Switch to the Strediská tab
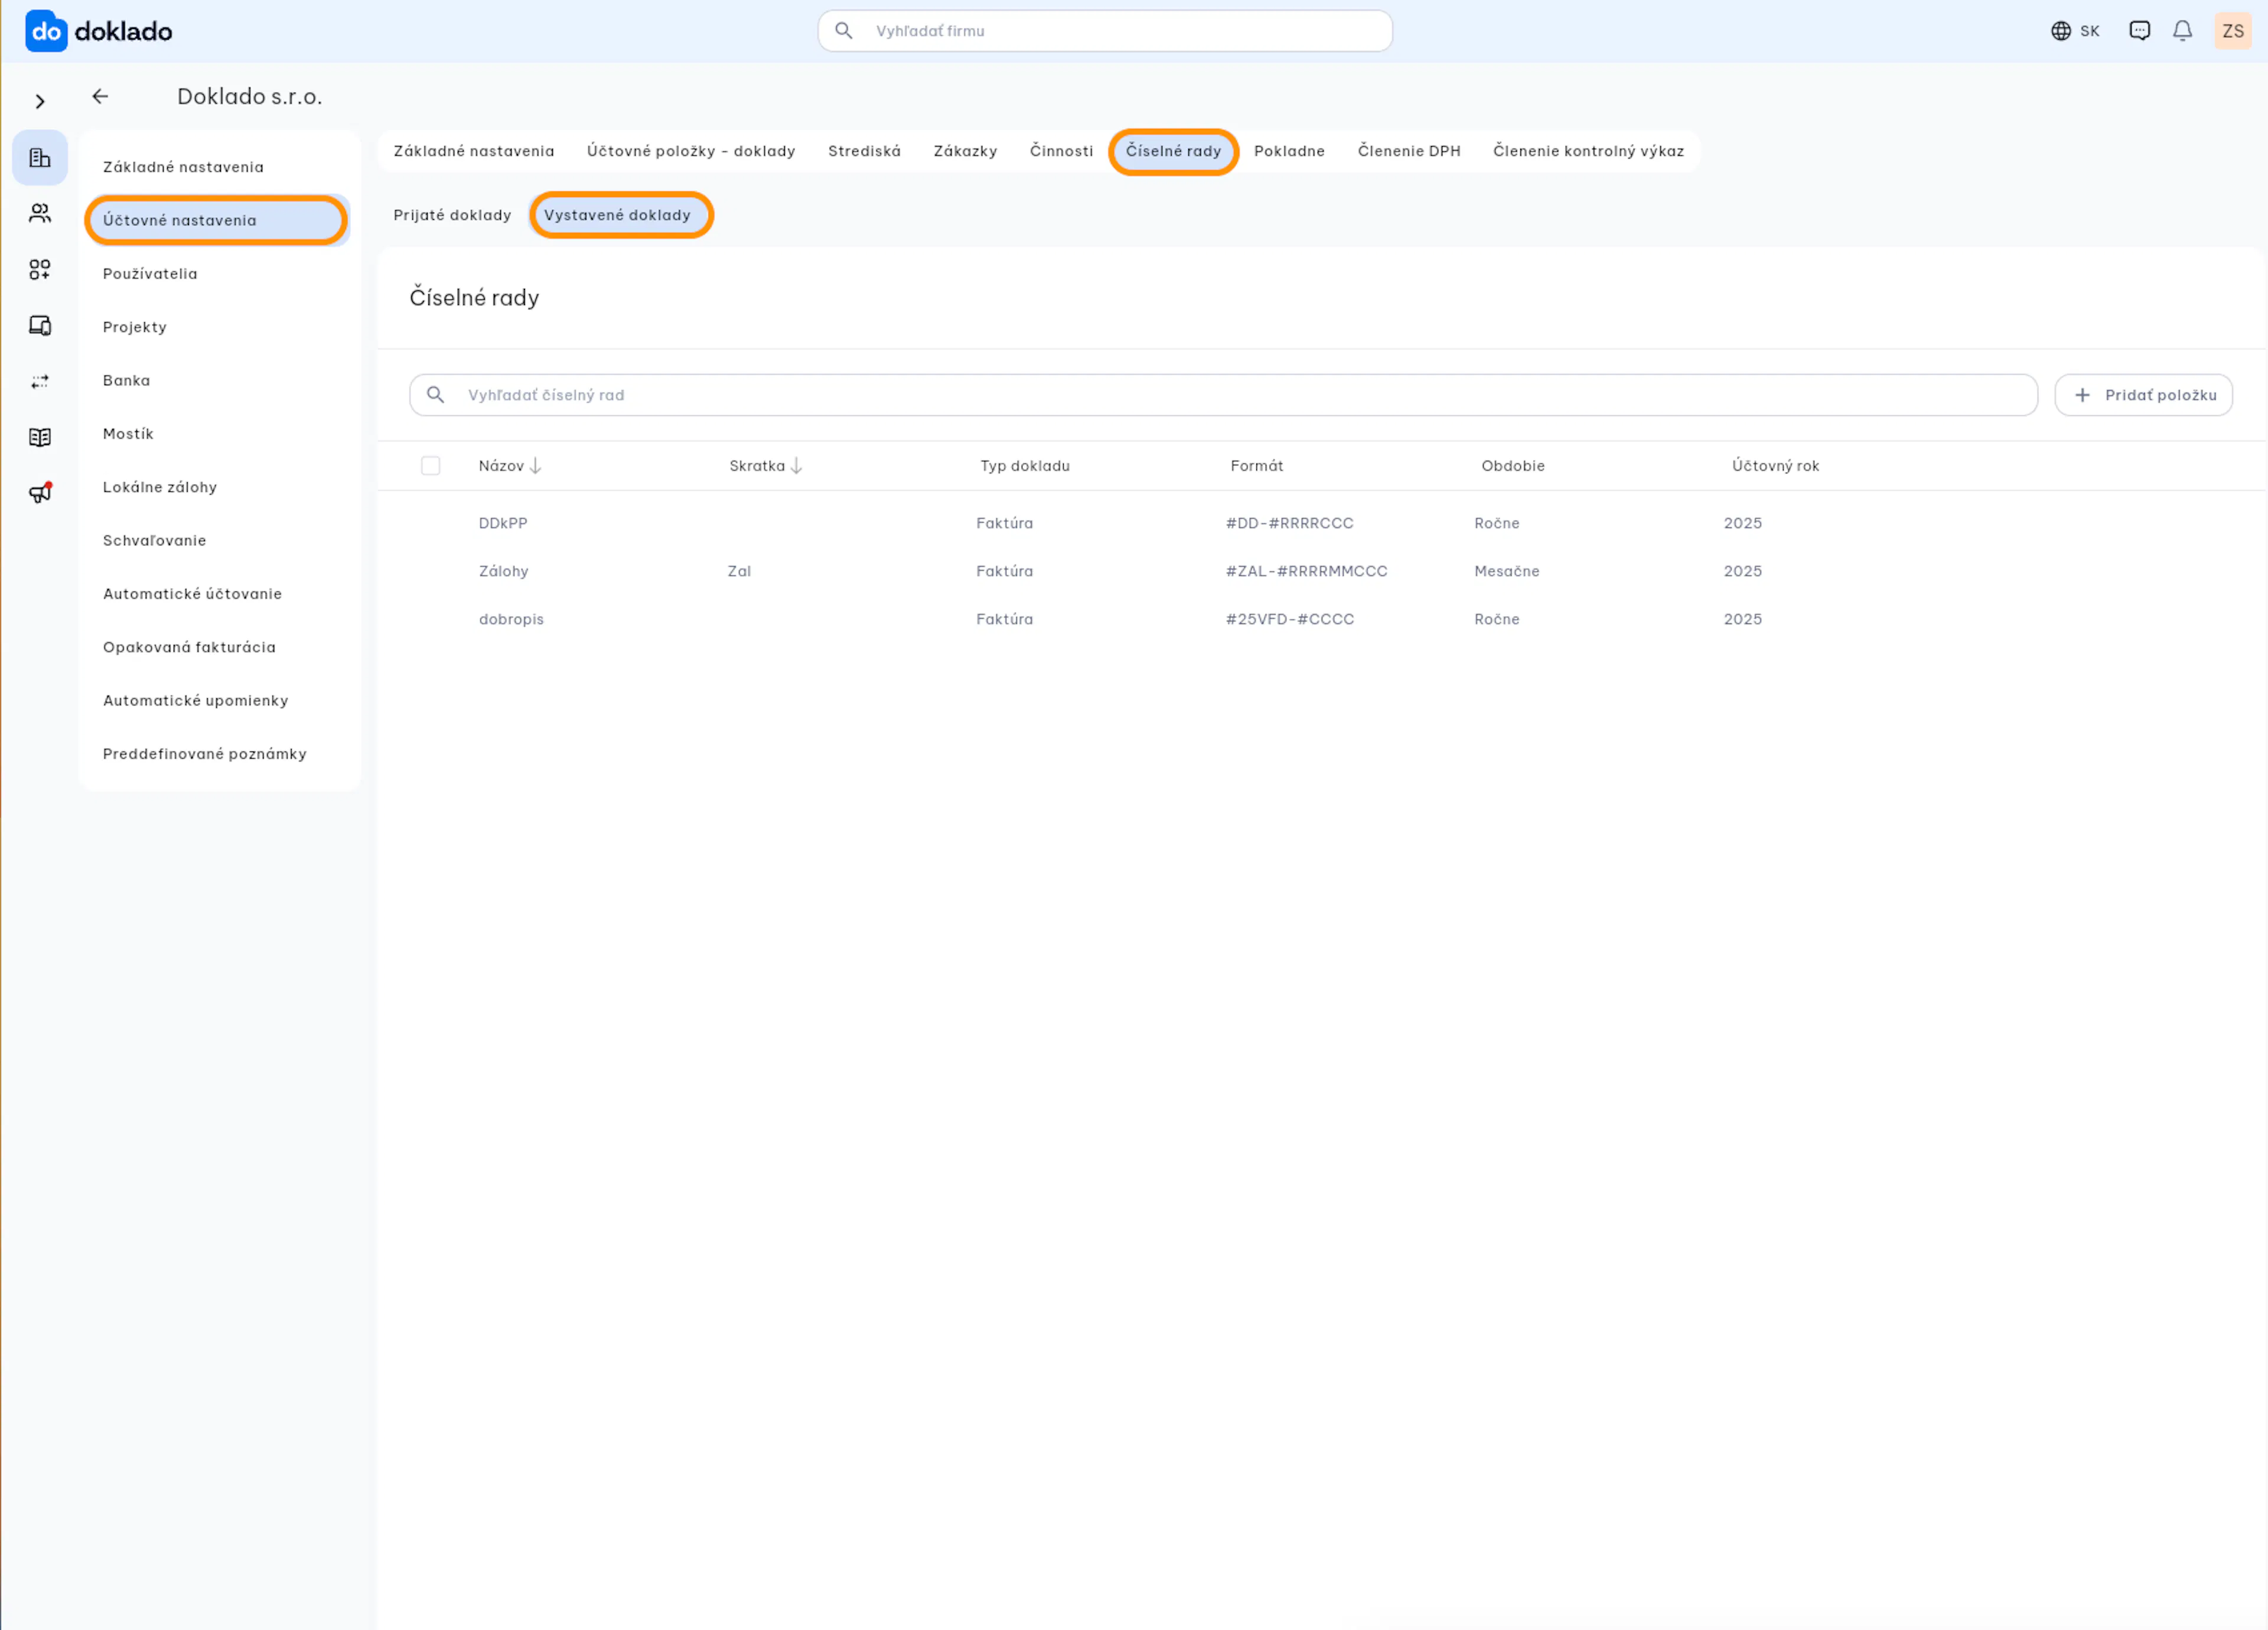Viewport: 2268px width, 1630px height. [x=864, y=151]
